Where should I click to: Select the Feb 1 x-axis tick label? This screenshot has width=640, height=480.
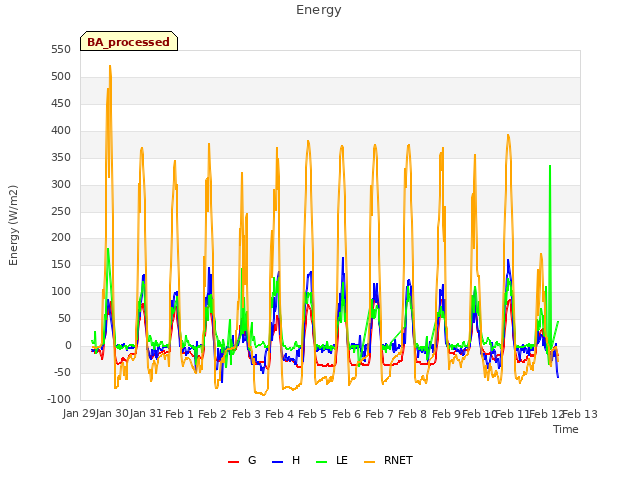coord(179,414)
